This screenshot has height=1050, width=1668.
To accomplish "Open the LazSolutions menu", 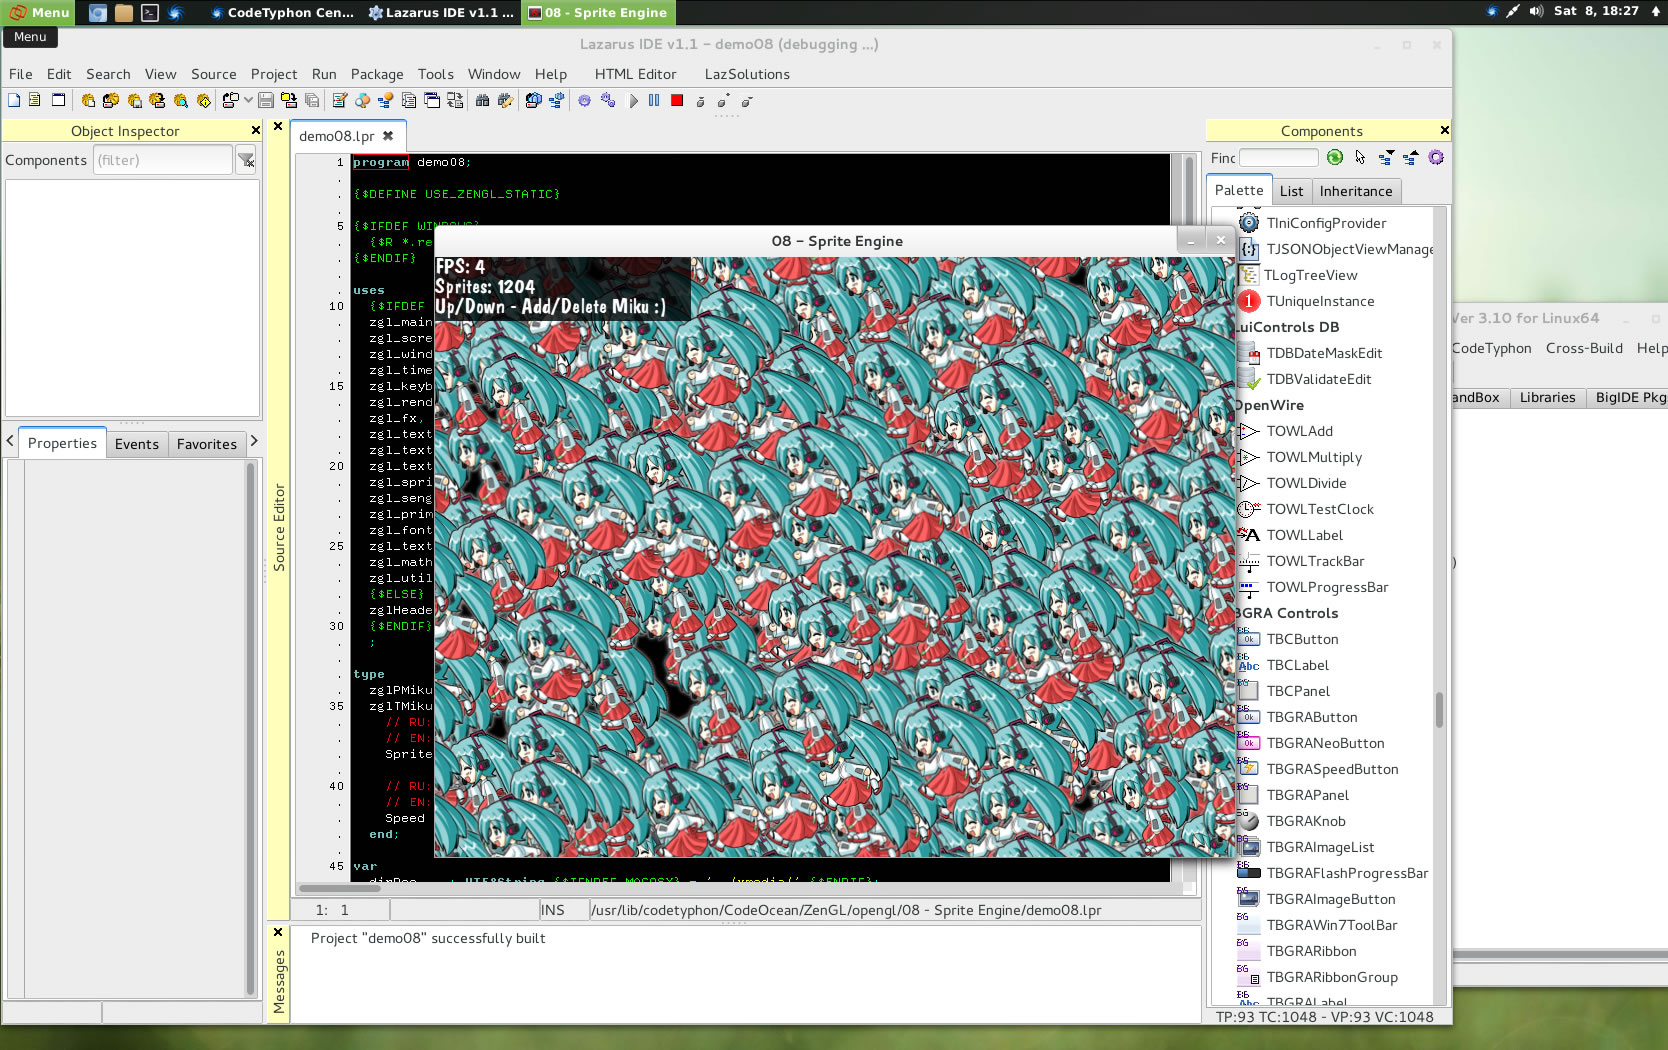I will tap(747, 74).
